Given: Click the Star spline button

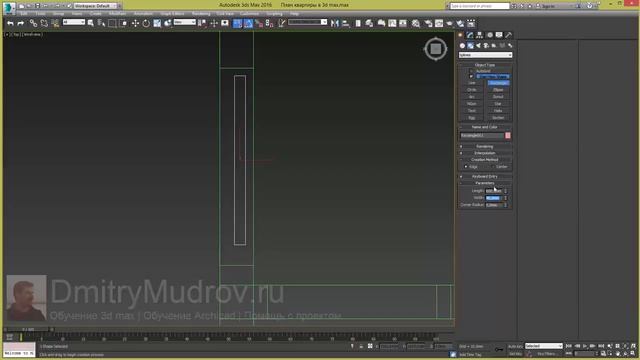Looking at the screenshot, I should 498,104.
